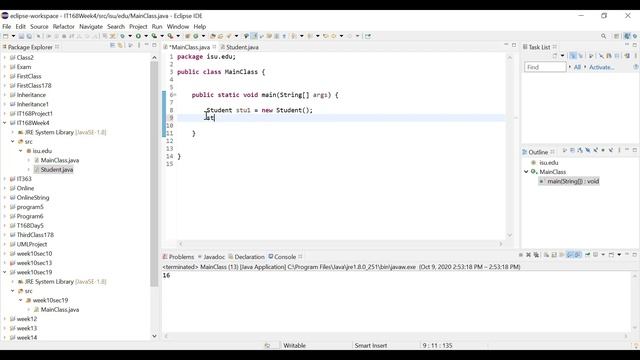Image resolution: width=640 pixels, height=360 pixels.
Task: Open the File menu
Action: click(7, 27)
